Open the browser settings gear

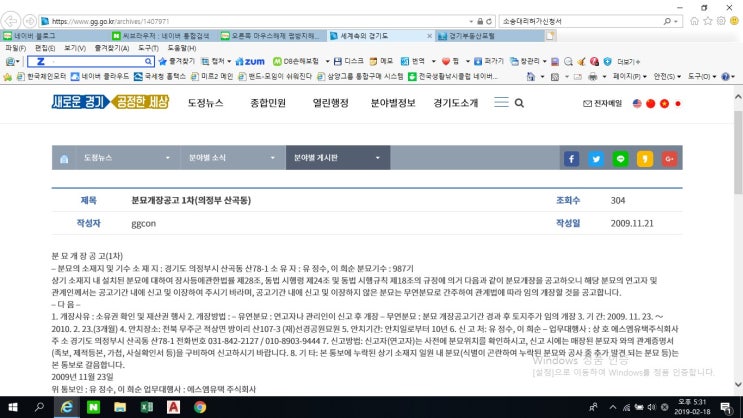(721, 21)
